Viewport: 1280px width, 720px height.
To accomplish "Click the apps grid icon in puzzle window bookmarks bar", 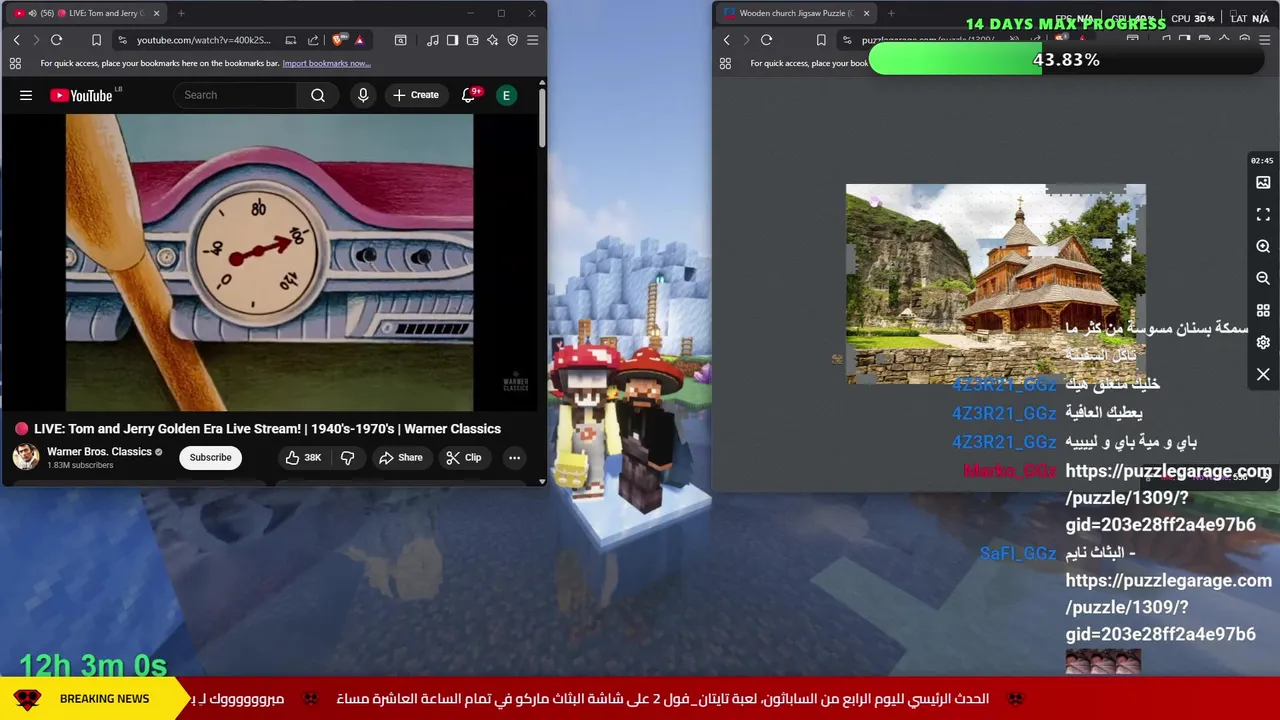I will [x=725, y=63].
